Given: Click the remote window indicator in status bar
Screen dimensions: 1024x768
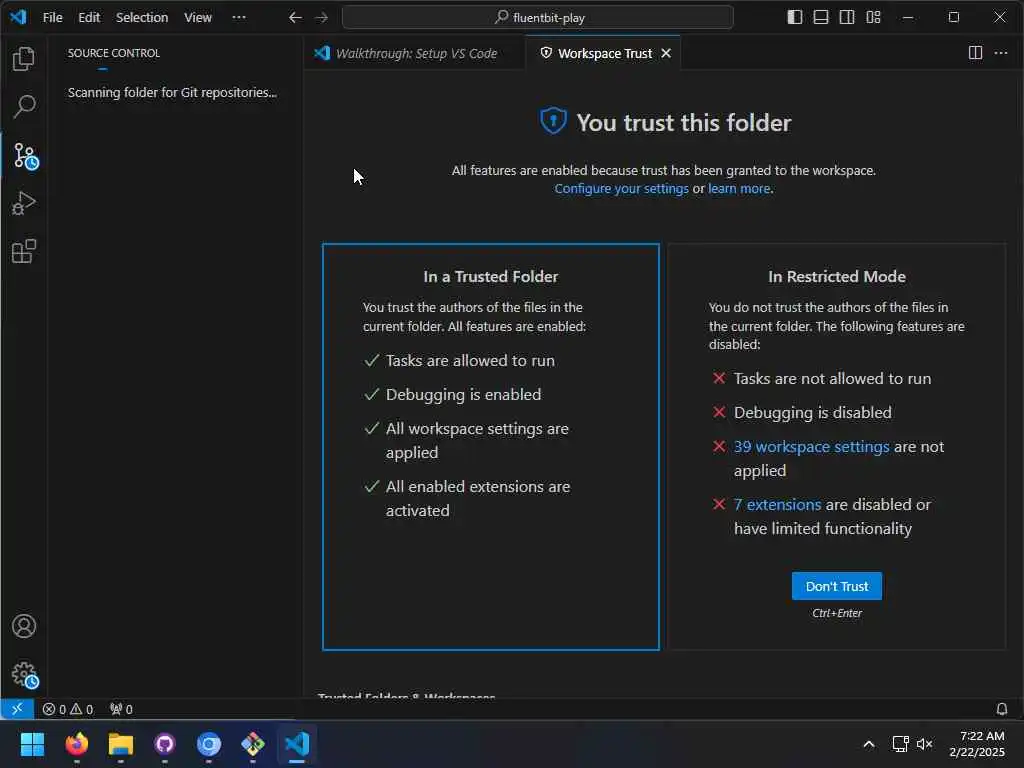Looking at the screenshot, I should point(17,709).
